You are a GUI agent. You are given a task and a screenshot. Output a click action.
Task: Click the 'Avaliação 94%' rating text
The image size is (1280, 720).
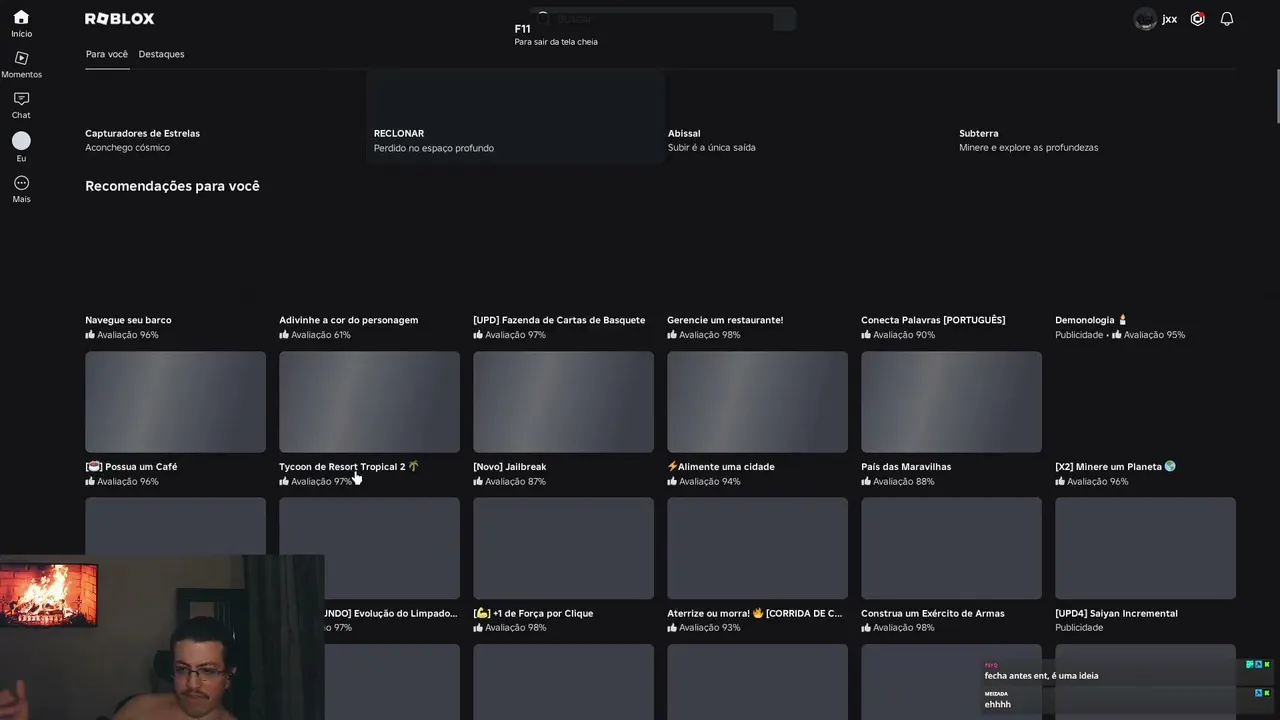[x=710, y=482]
